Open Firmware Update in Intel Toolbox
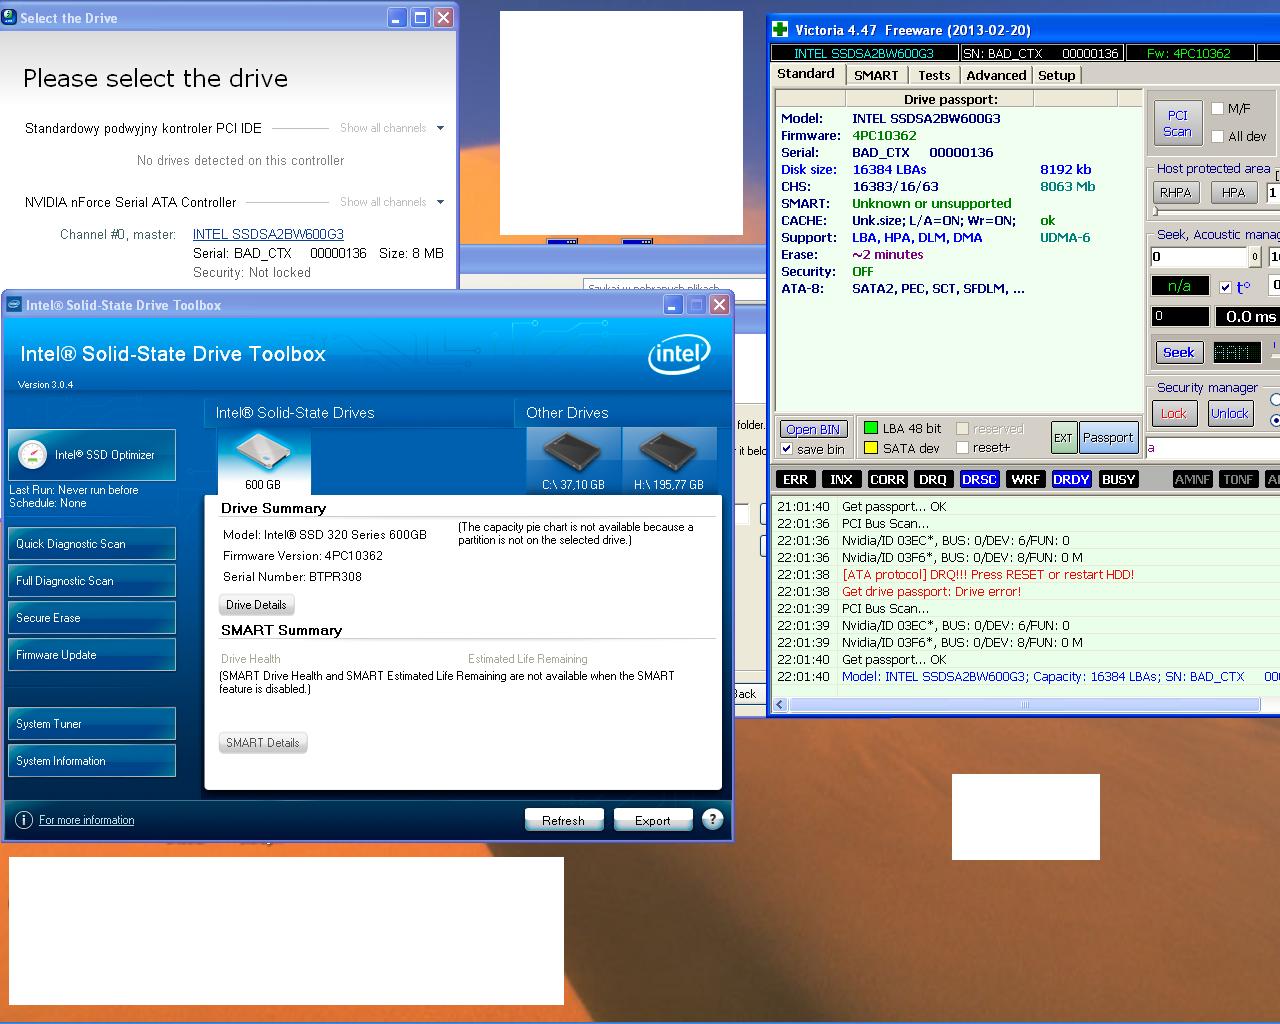 [x=92, y=655]
